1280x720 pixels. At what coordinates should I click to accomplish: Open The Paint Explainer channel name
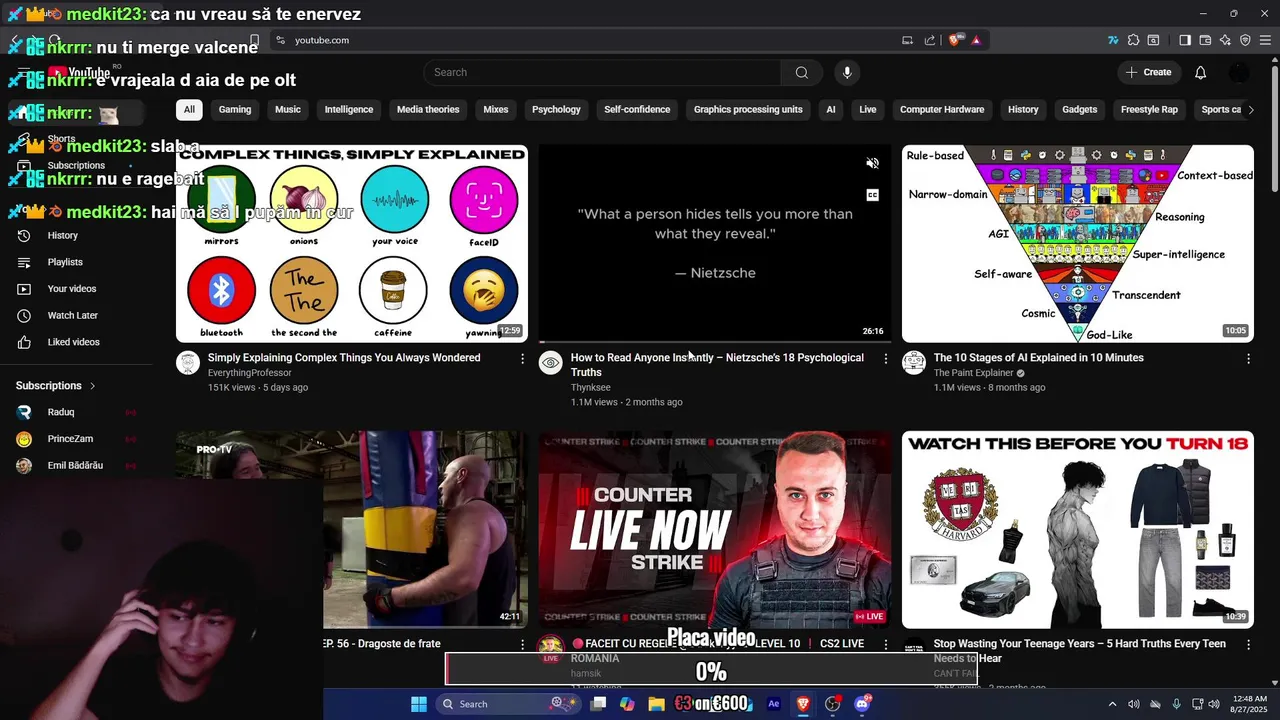pyautogui.click(x=974, y=373)
